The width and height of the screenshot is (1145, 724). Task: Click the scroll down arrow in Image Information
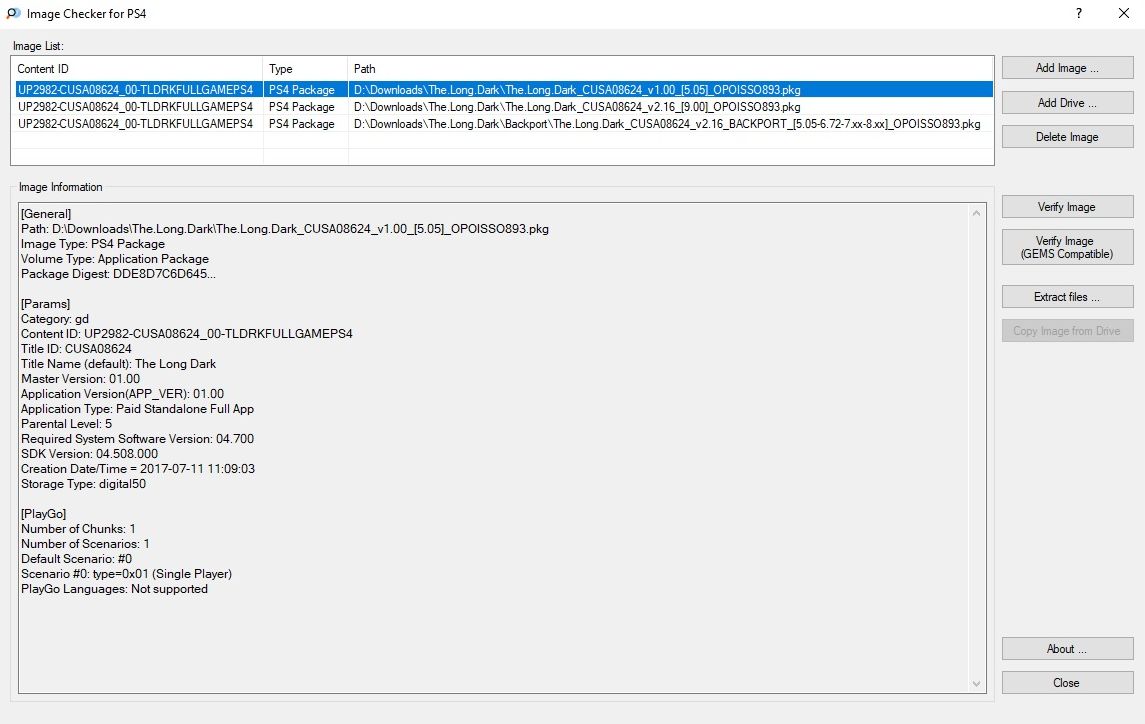tap(976, 684)
